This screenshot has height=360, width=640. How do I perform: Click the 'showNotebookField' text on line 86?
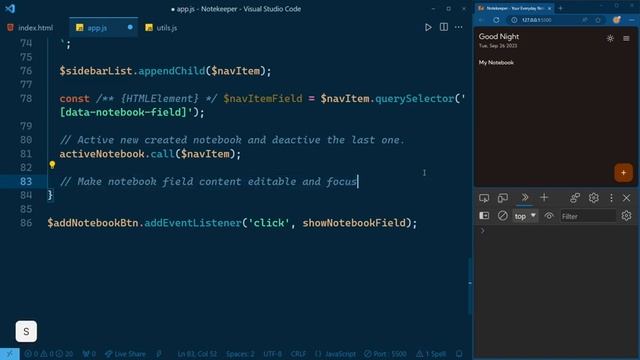point(354,223)
